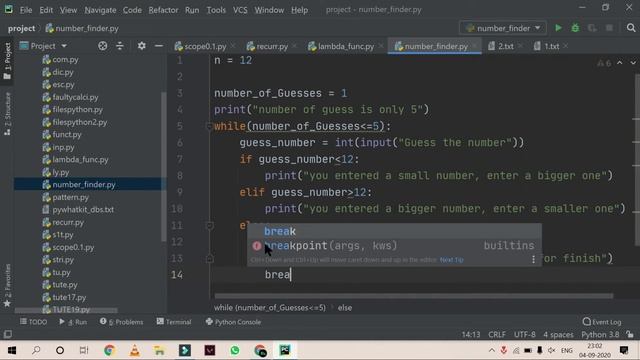Open the File menu
640x360 pixels.
pyautogui.click(x=26, y=9)
